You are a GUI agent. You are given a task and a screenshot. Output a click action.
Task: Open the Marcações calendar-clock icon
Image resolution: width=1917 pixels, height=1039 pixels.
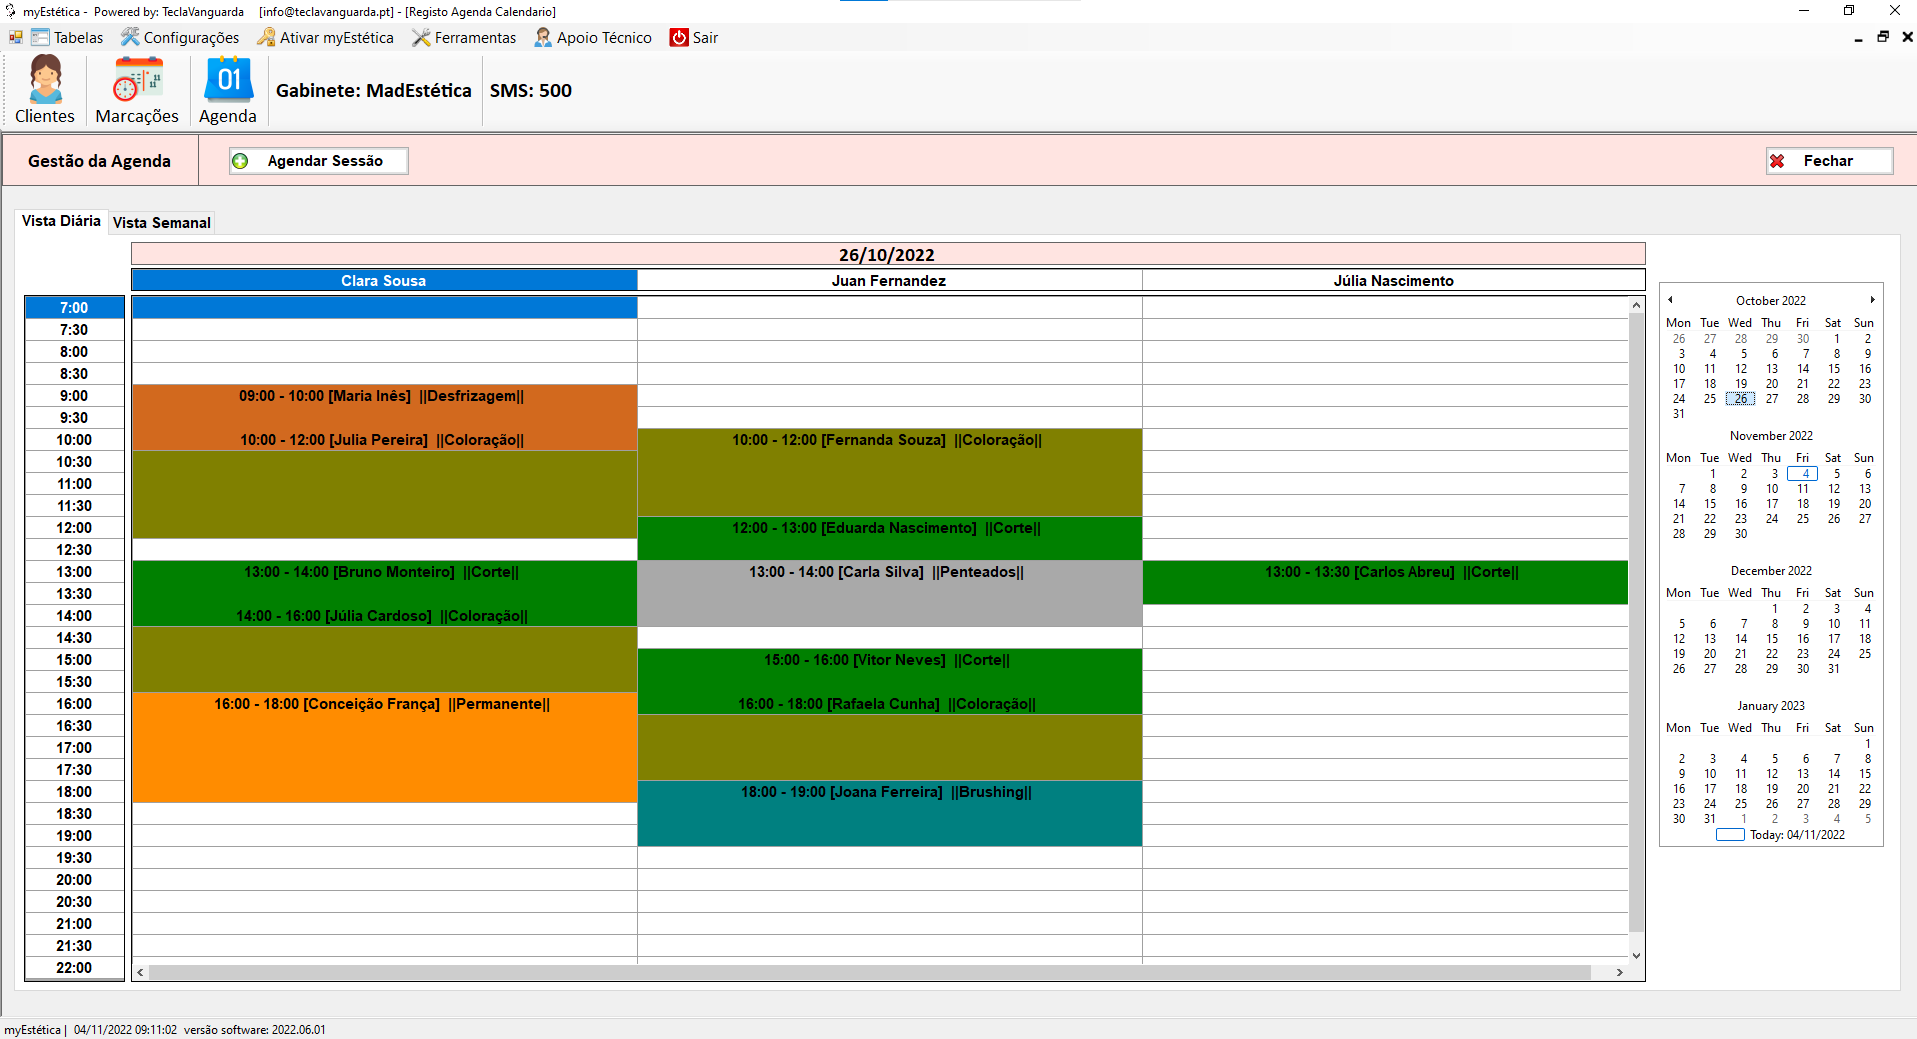point(137,80)
